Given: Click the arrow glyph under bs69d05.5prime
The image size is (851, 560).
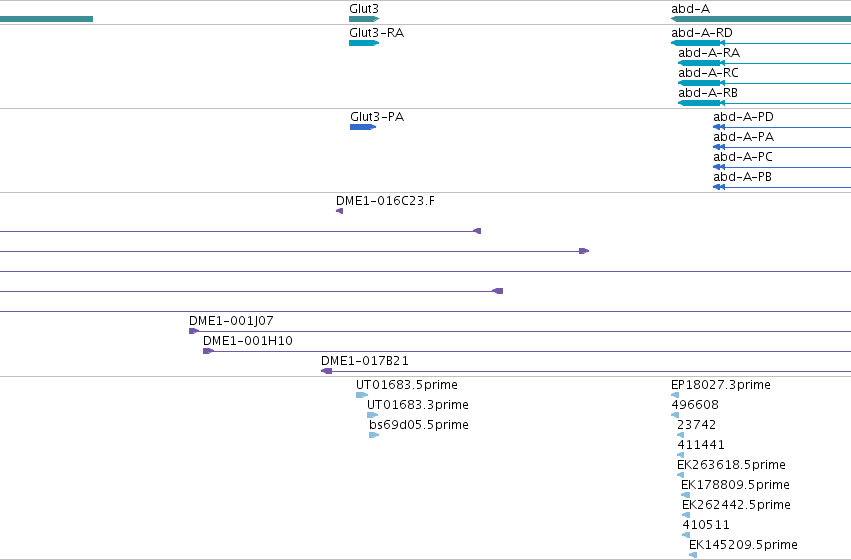Looking at the screenshot, I should pyautogui.click(x=374, y=435).
